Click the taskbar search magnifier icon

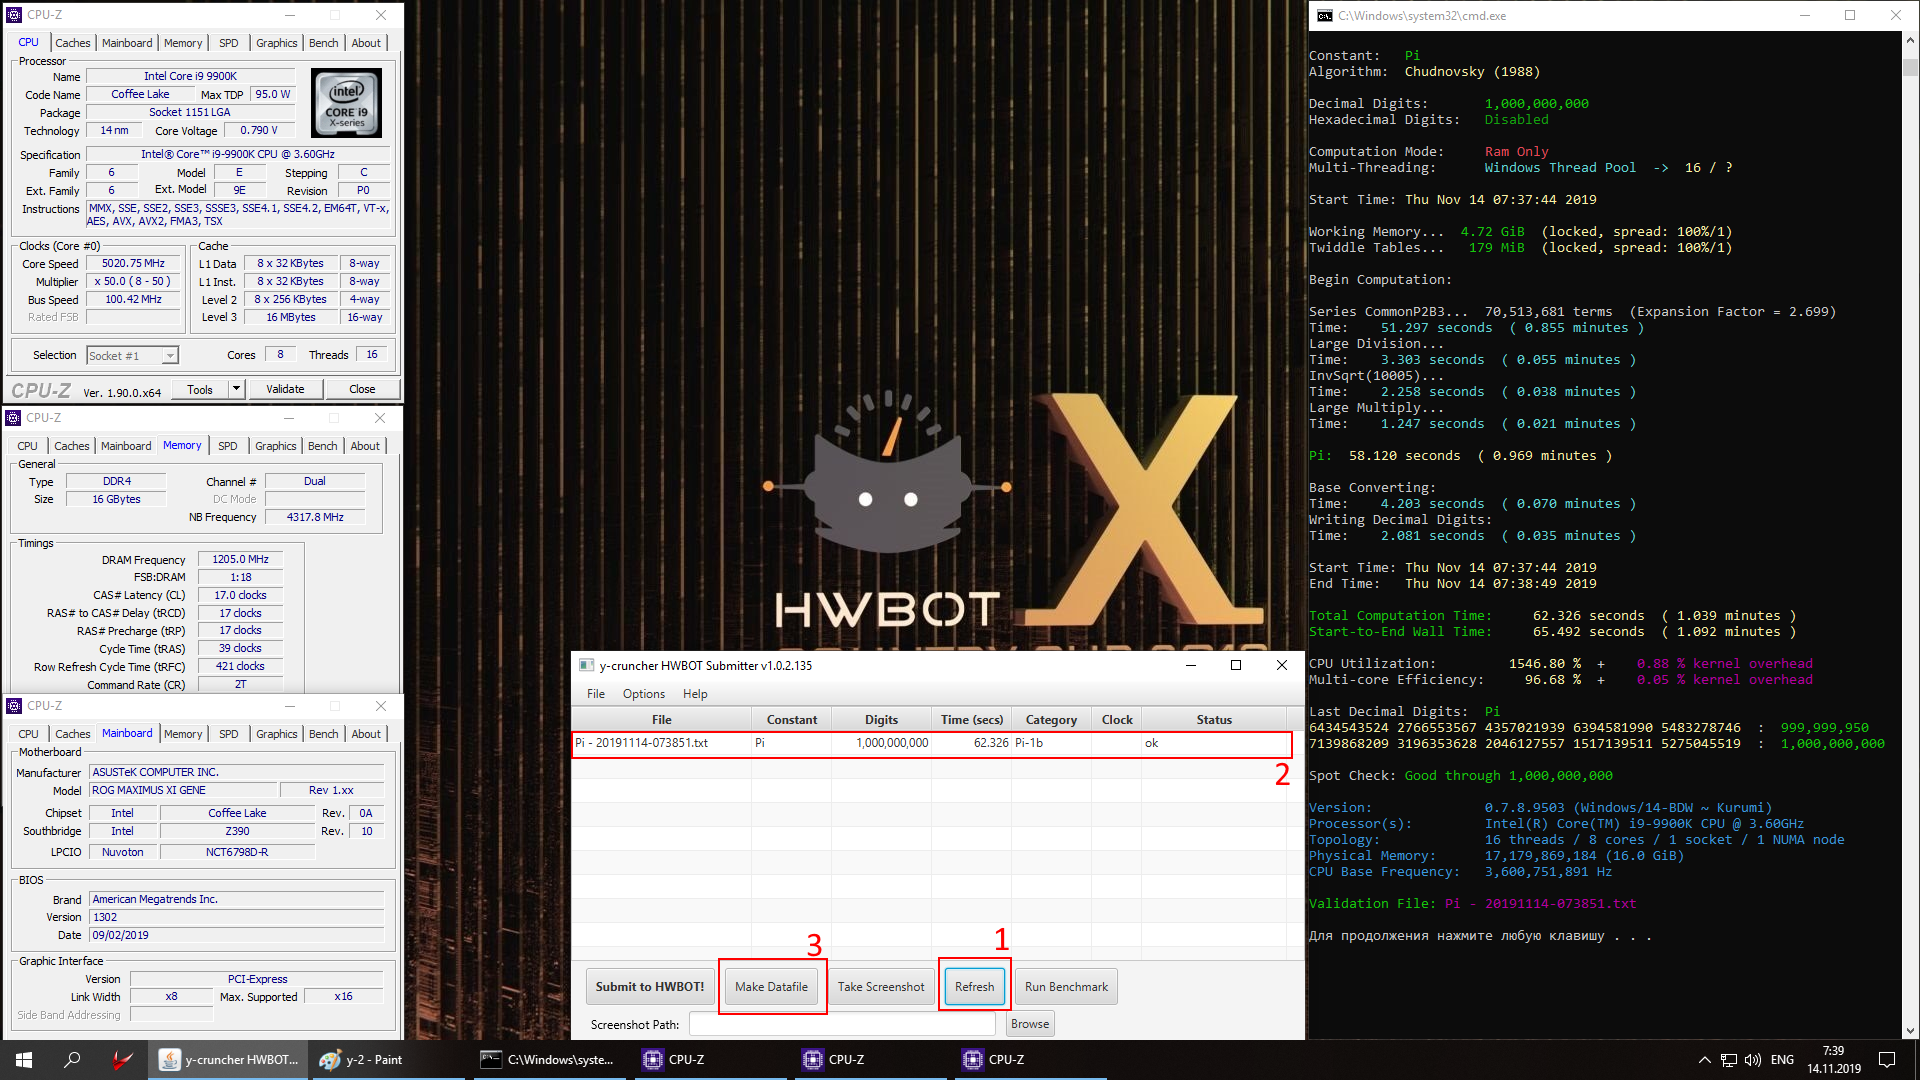point(72,1060)
